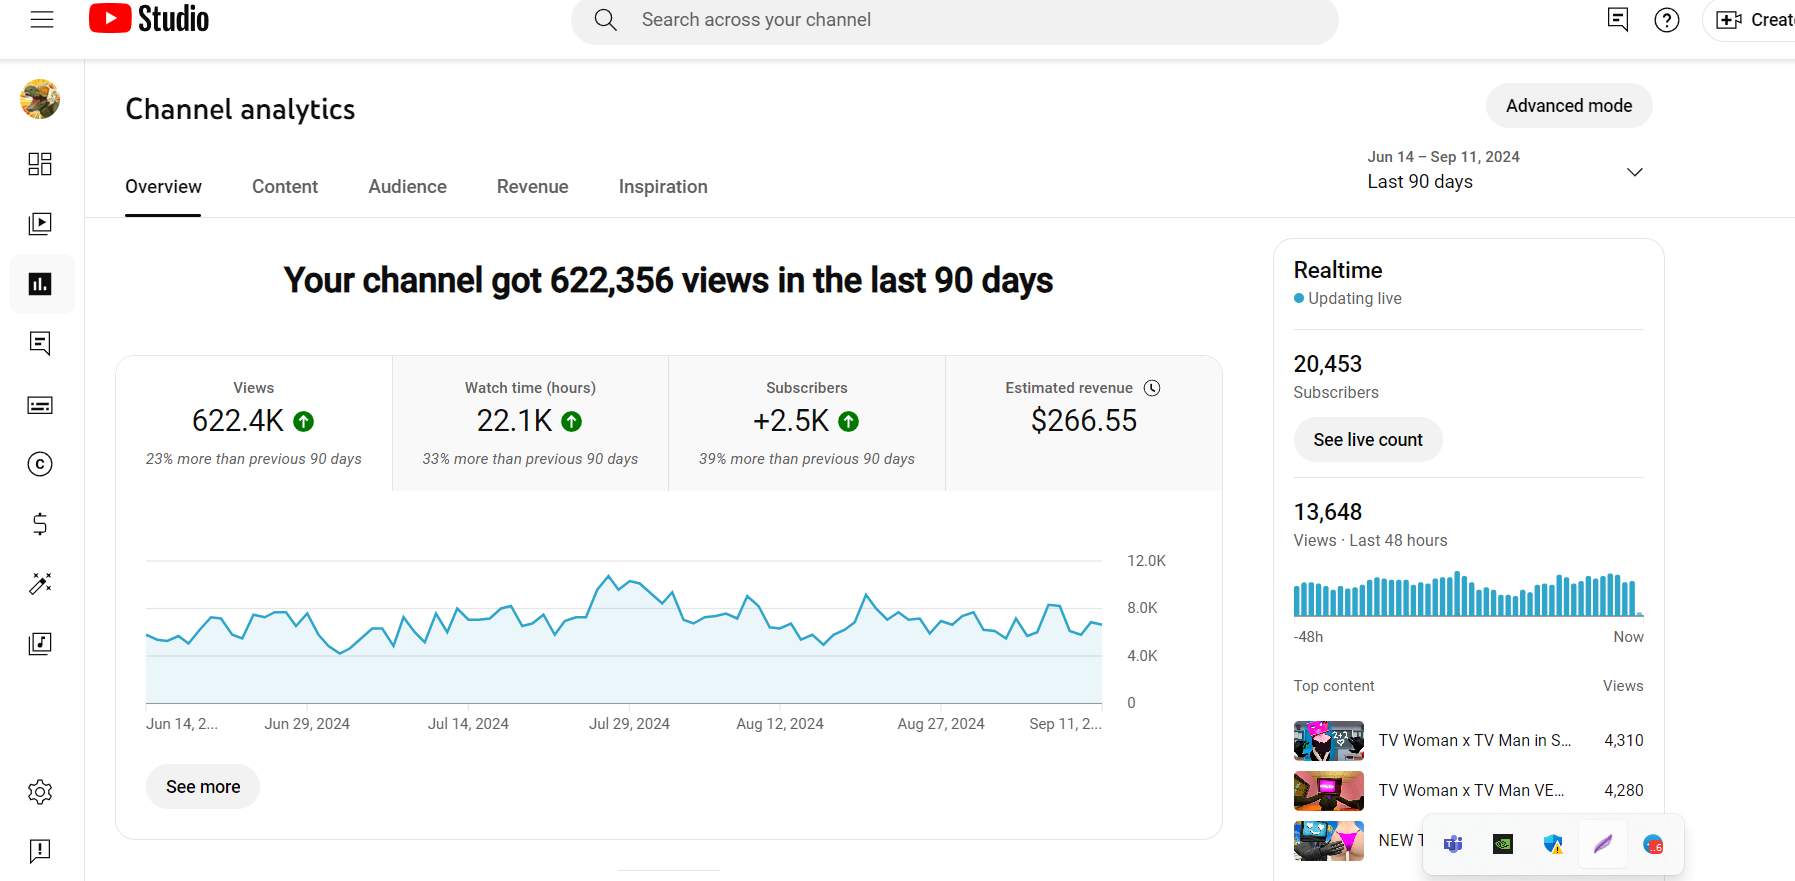Click top content title TV Woman x TV Man VE...
The width and height of the screenshot is (1795, 881).
[1472, 791]
